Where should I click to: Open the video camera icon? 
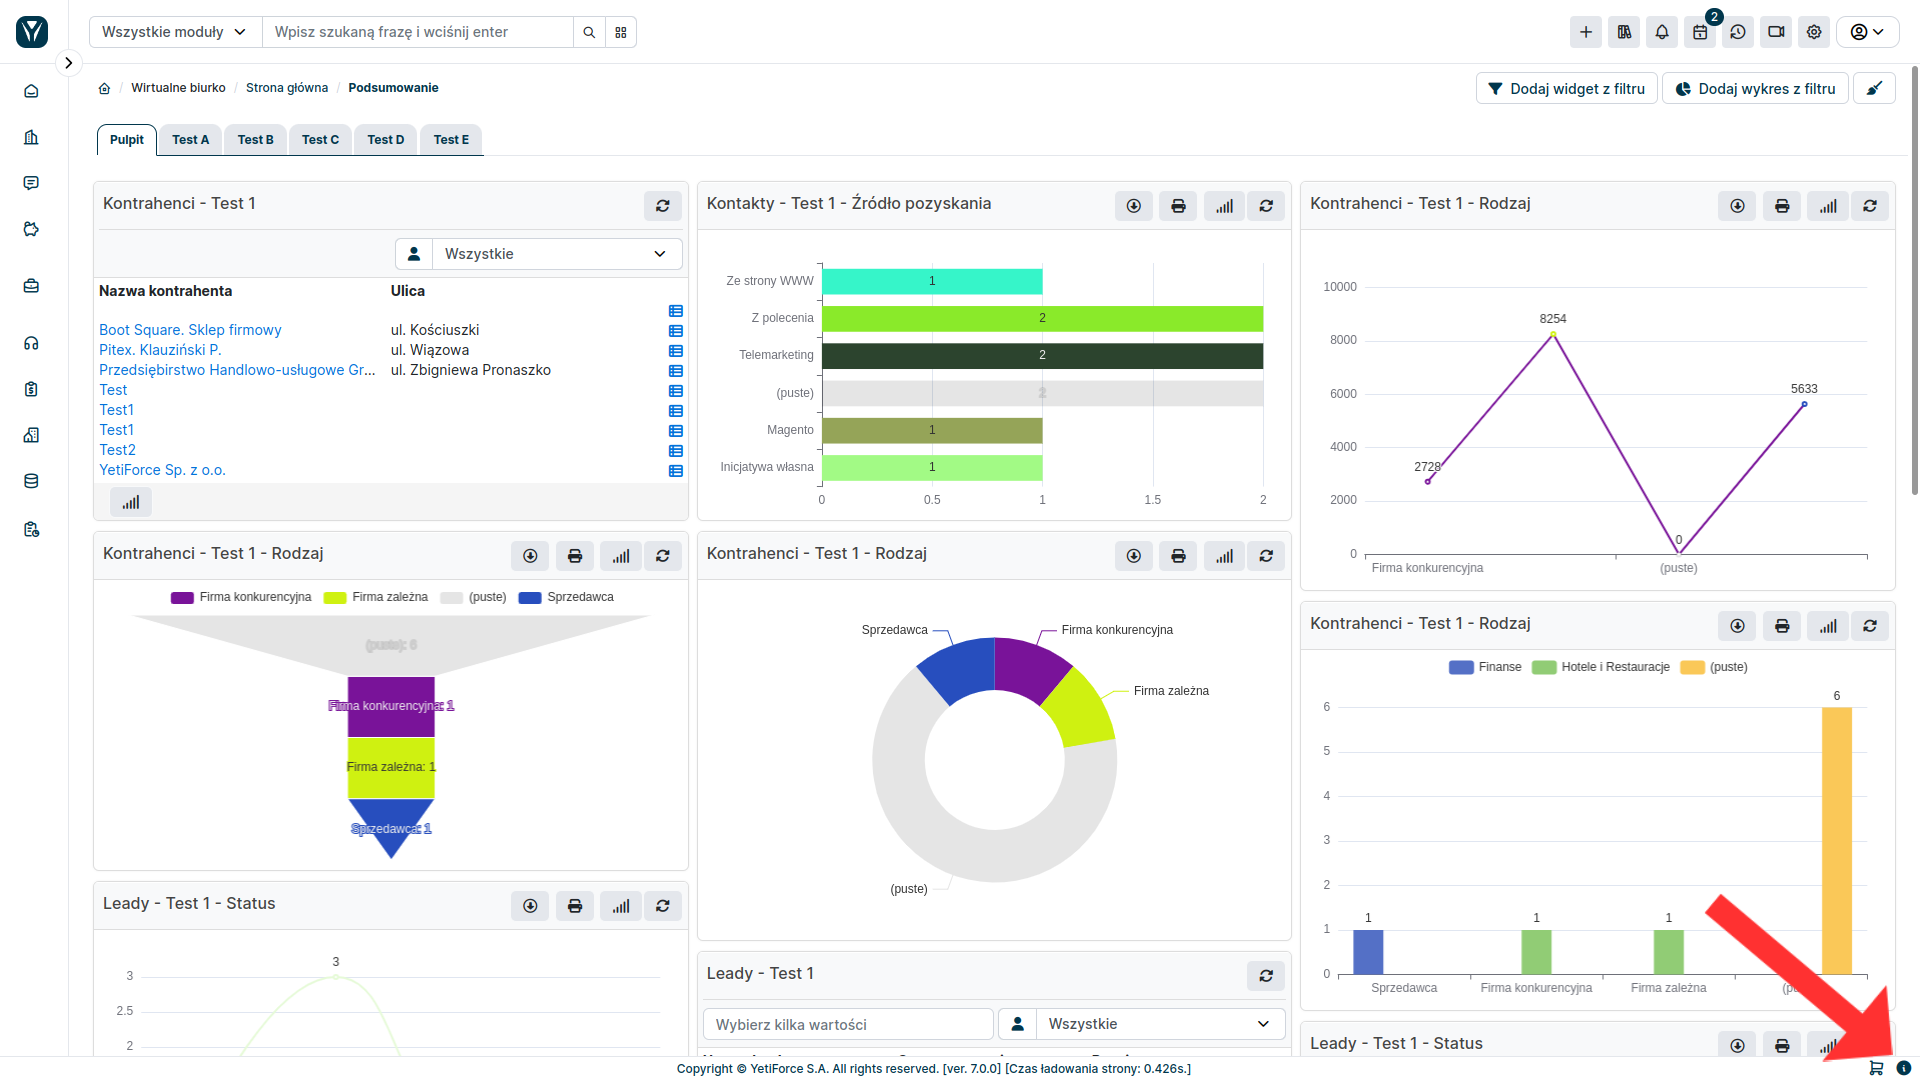[x=1776, y=32]
